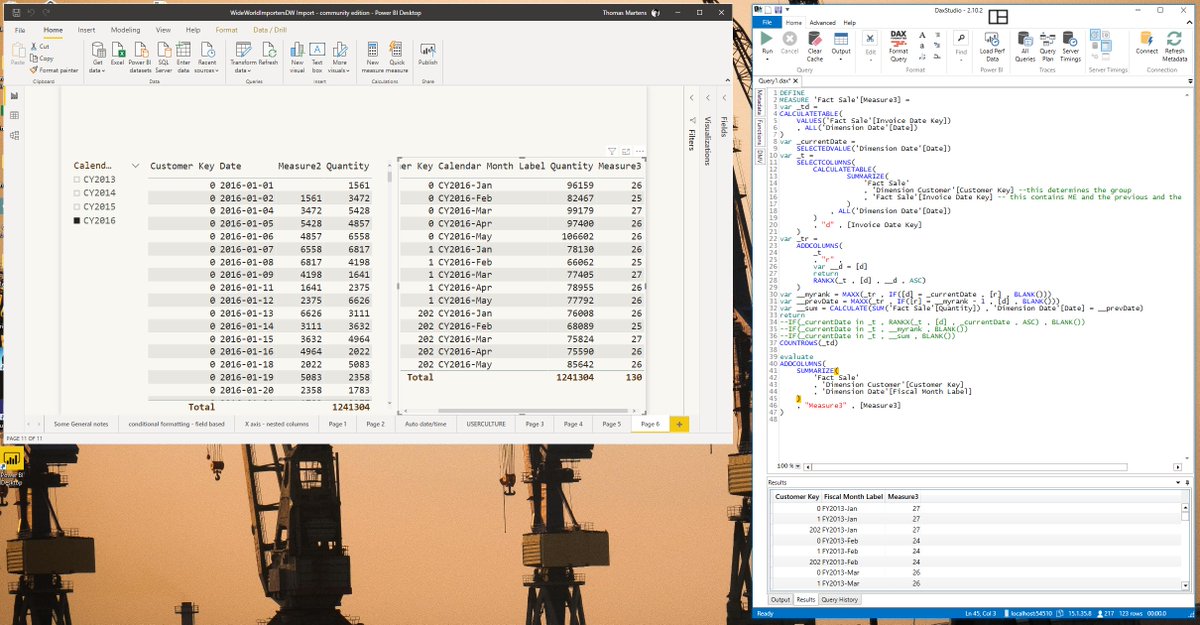Create a New measure in Power BI

point(372,57)
